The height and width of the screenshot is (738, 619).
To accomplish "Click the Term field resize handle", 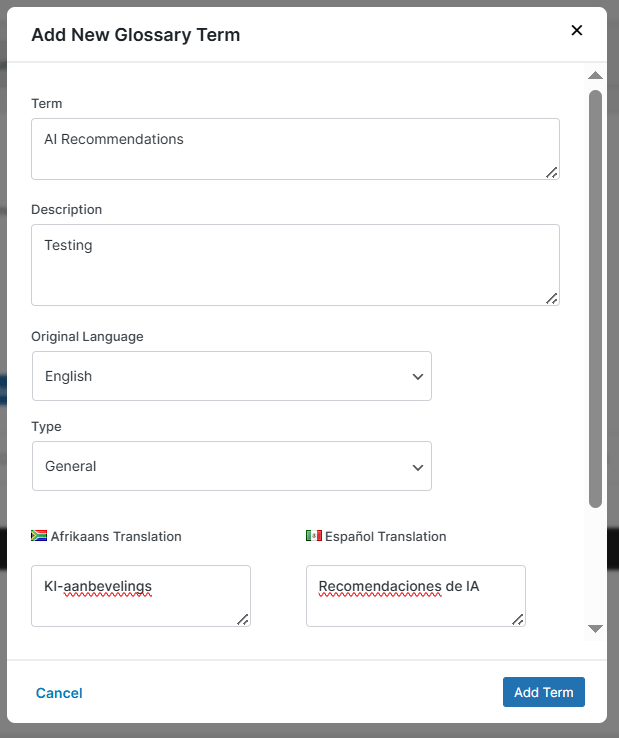I will tap(551, 172).
